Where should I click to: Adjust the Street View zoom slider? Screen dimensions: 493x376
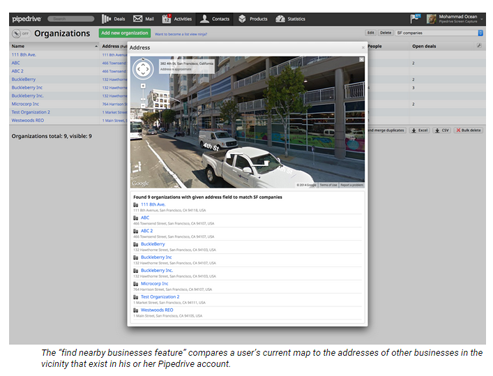tap(143, 99)
